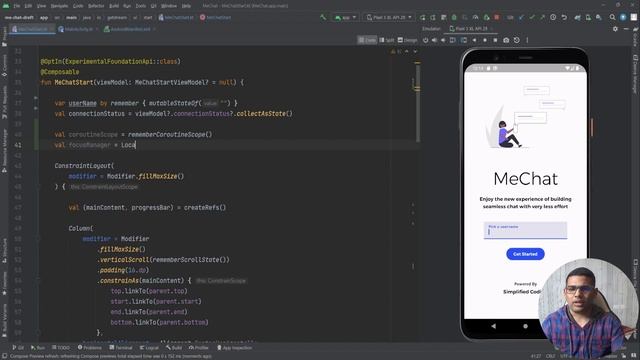
Task: Click the emulator toolbar Back triangle icon
Action: 474,40
